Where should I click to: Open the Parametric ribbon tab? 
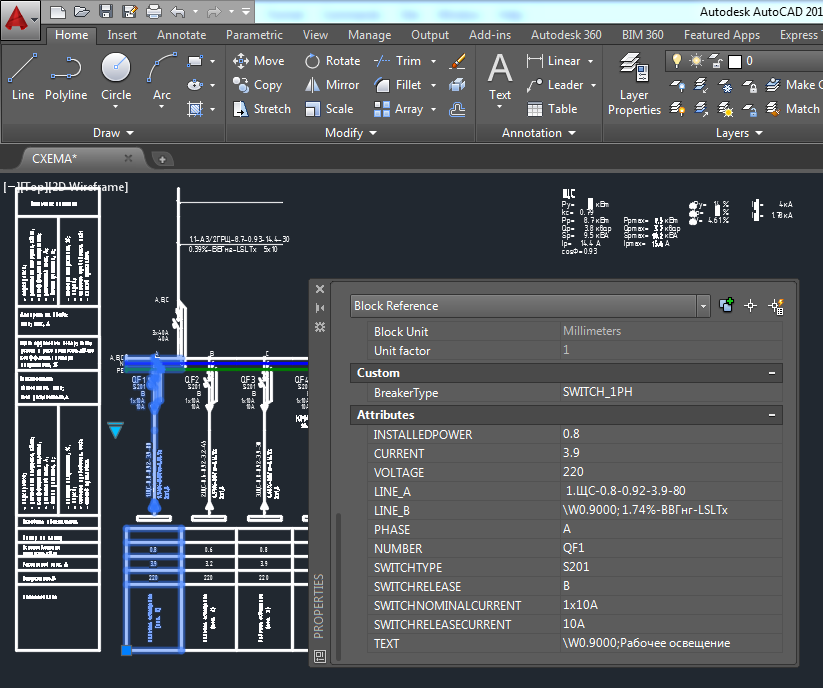click(x=254, y=35)
